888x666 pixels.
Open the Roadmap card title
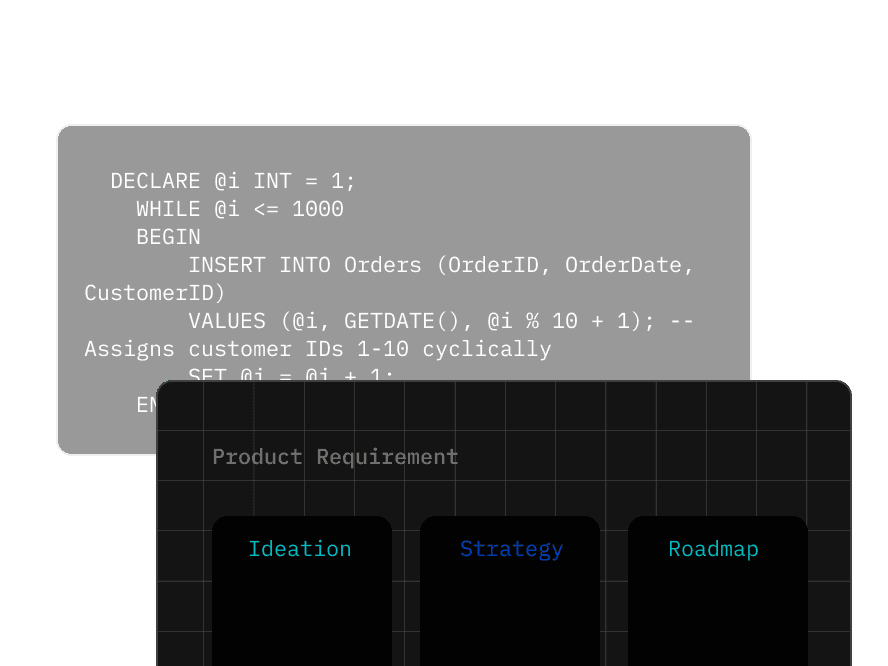(x=713, y=549)
